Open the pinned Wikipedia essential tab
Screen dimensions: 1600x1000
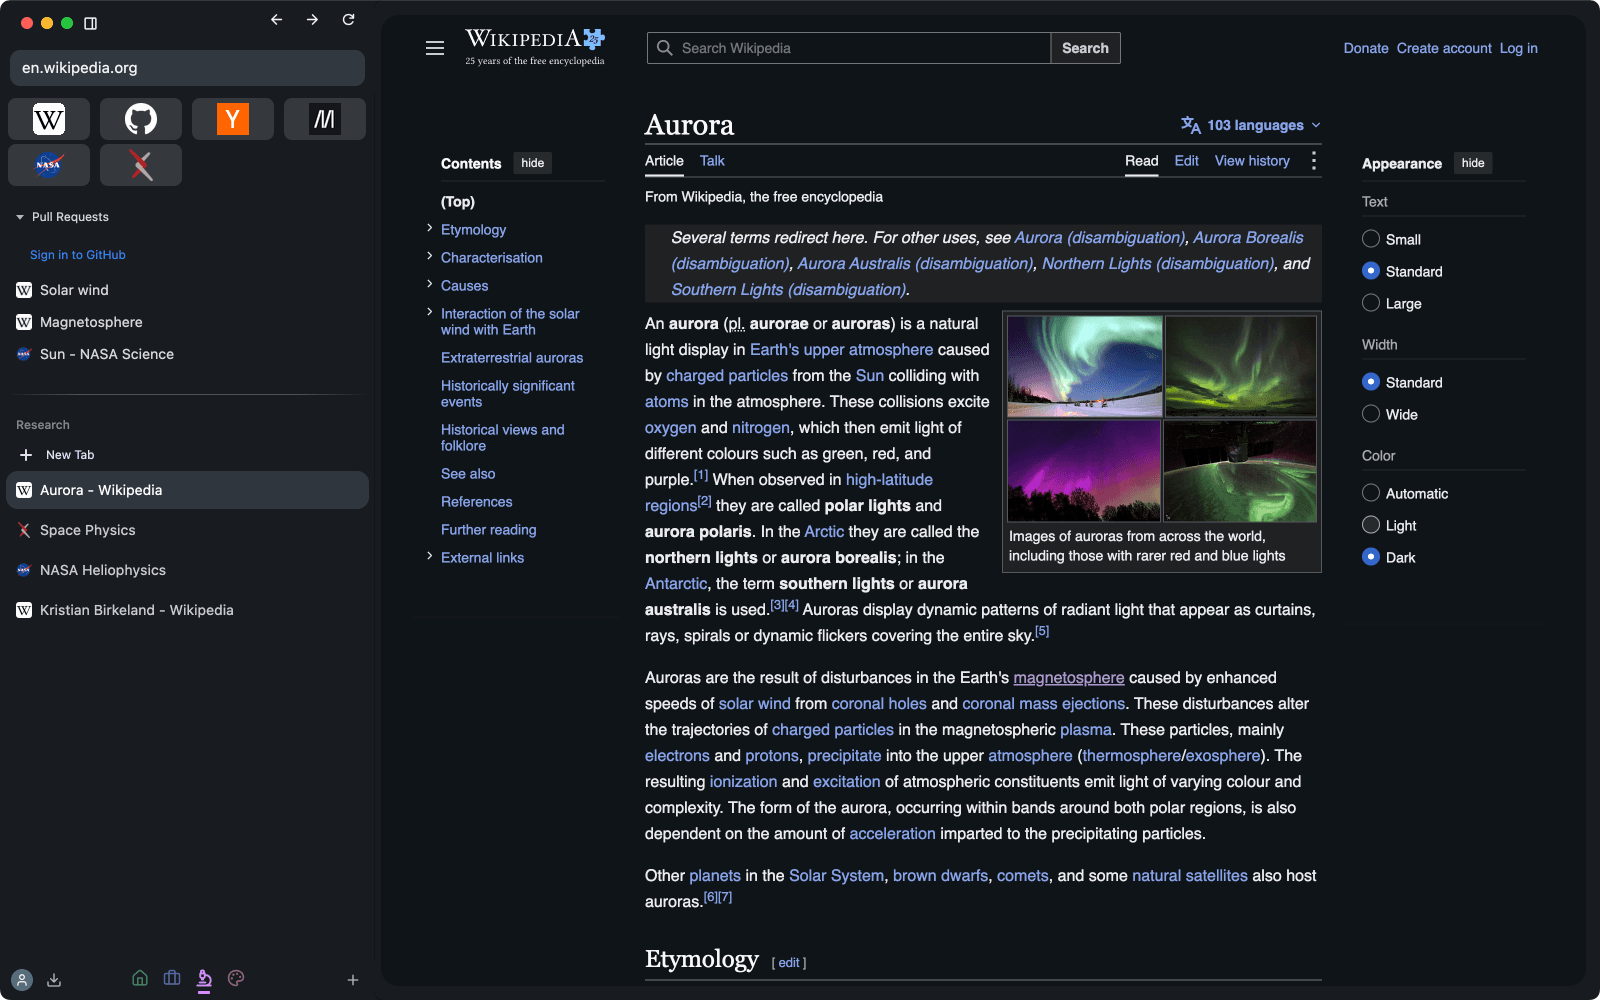pos(49,119)
